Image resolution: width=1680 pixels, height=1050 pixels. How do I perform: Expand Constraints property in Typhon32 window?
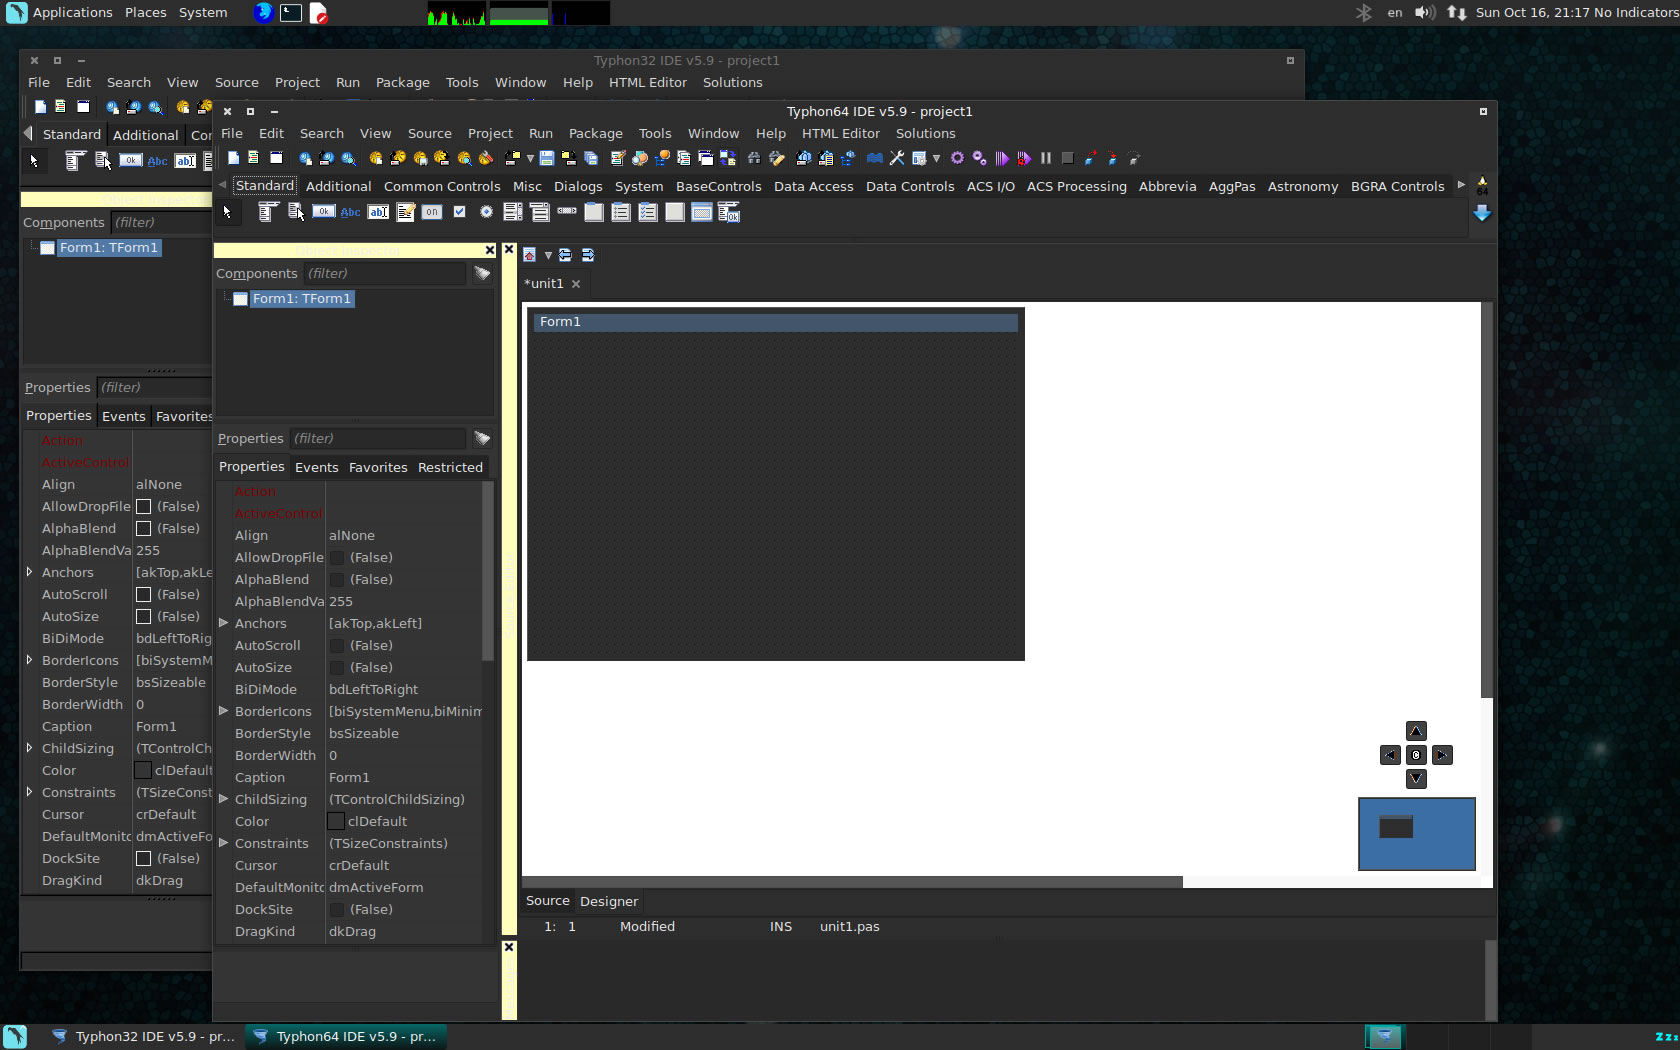(29, 792)
